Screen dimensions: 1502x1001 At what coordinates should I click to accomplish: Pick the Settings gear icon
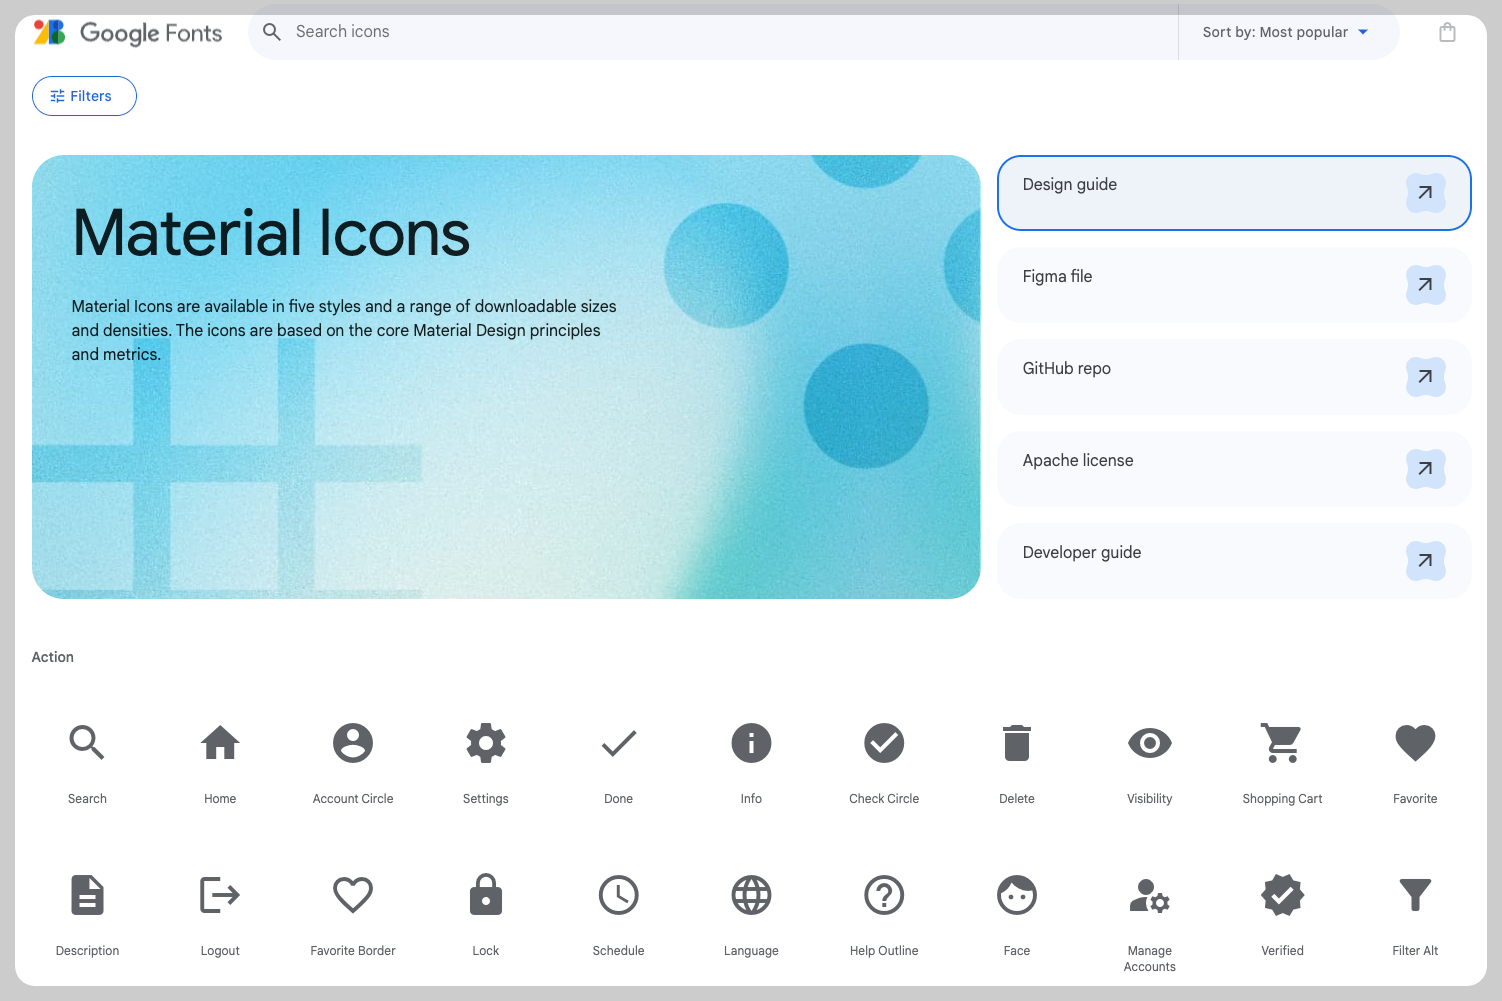(486, 743)
